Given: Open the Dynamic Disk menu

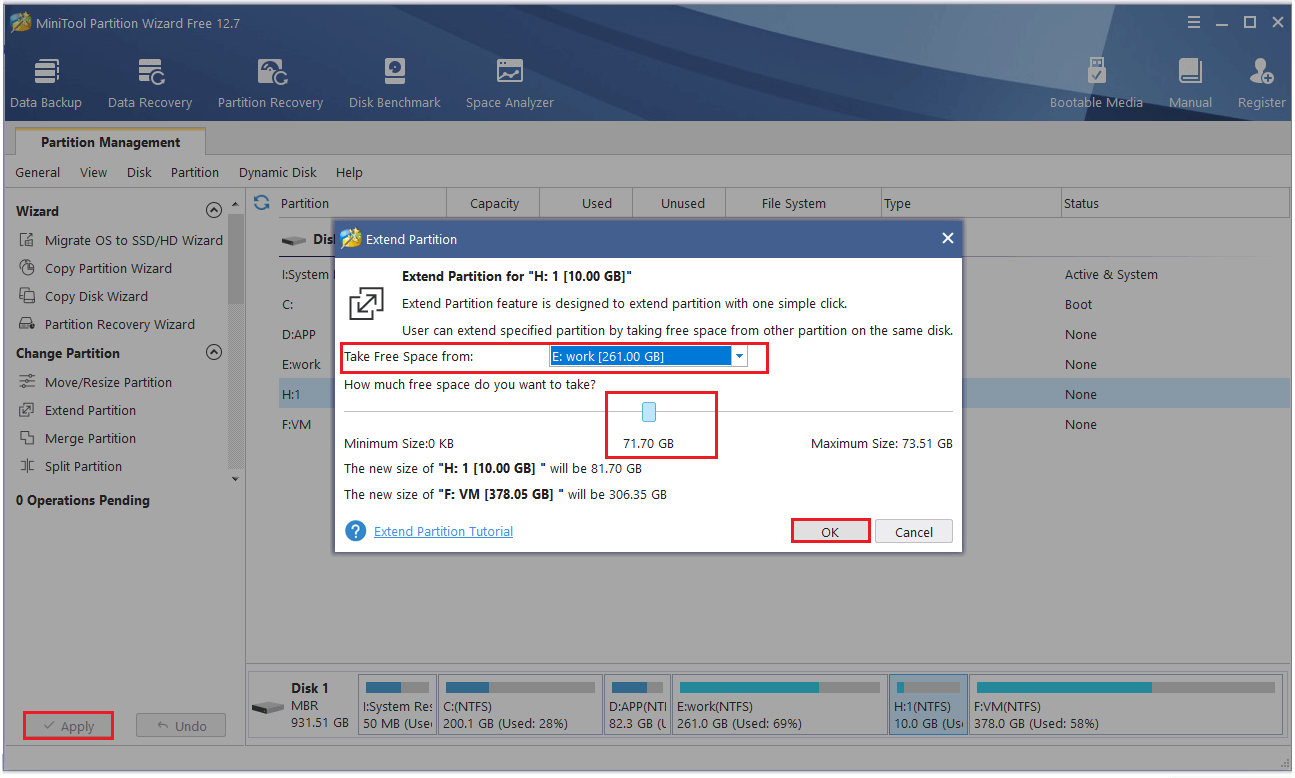Looking at the screenshot, I should 278,172.
